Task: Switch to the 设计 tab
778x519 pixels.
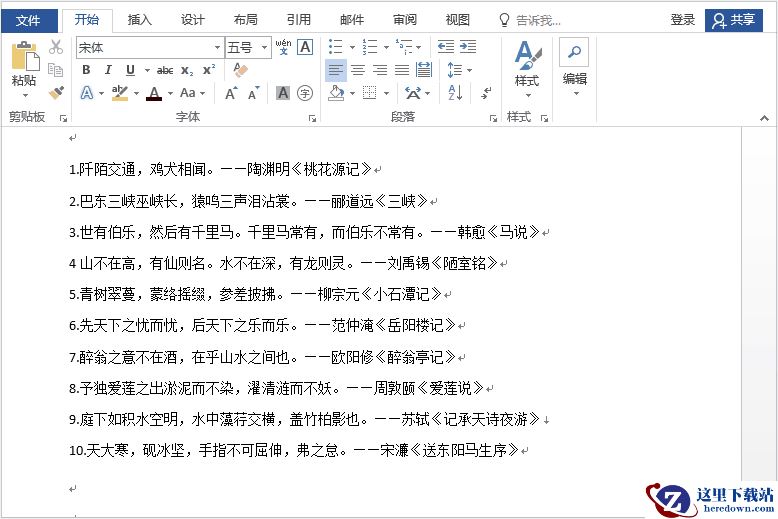Action: pyautogui.click(x=193, y=20)
